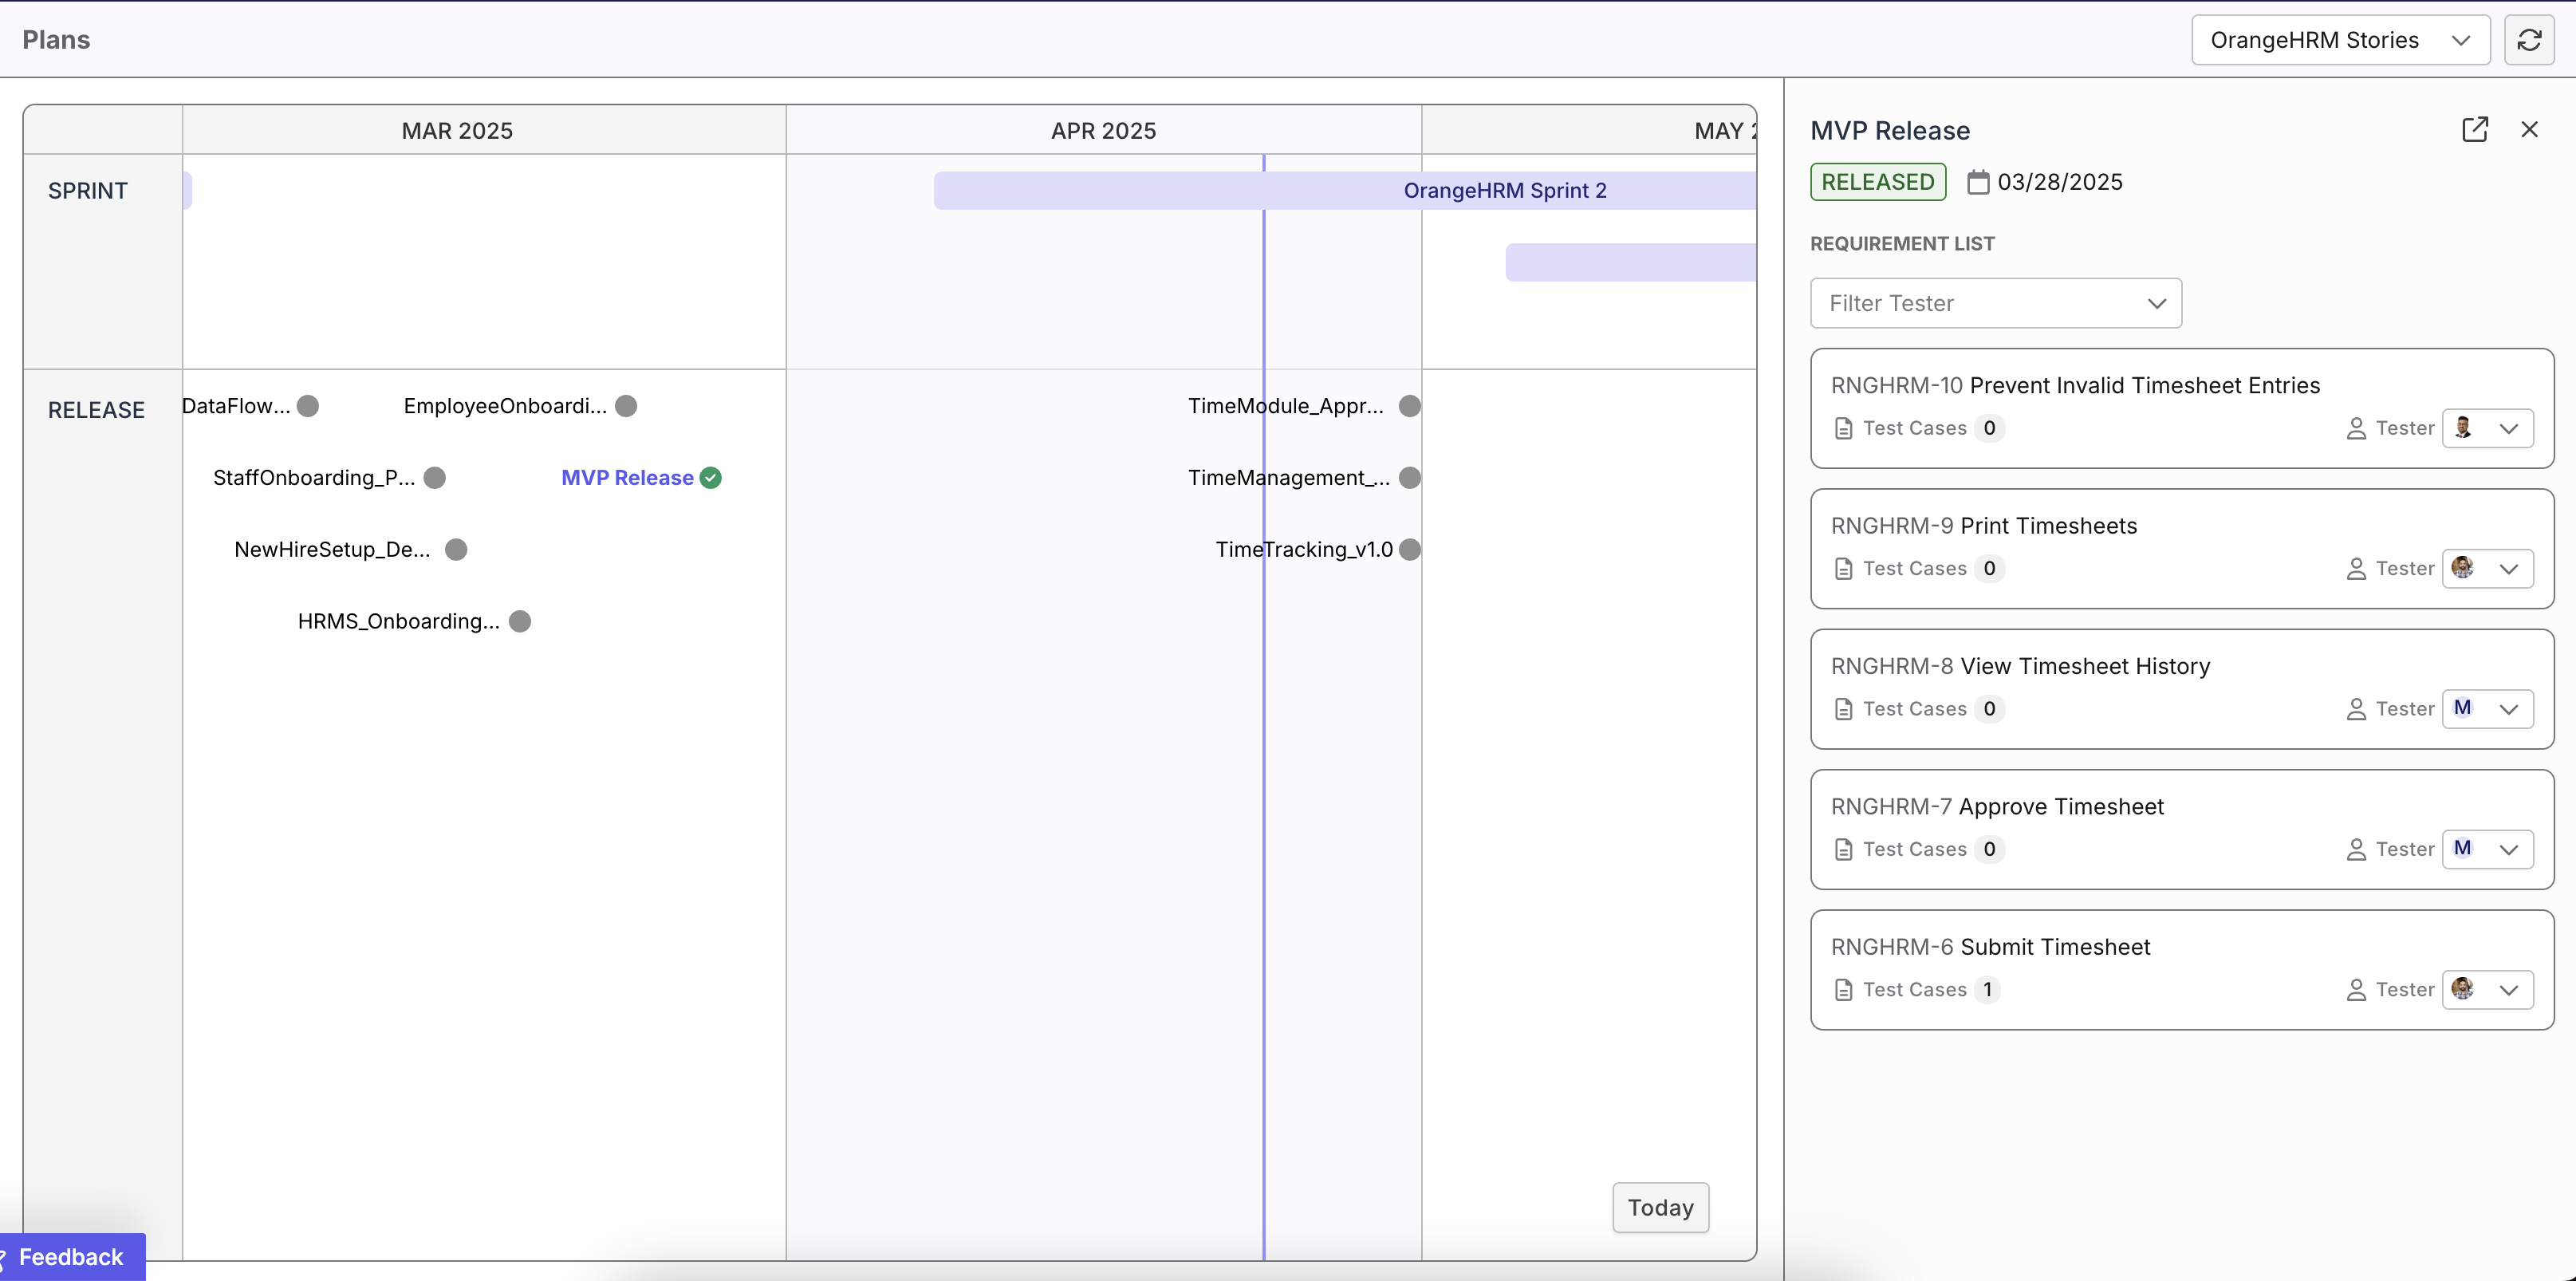Viewport: 2576px width, 1281px height.
Task: Open the OrangeHRM Stories dropdown
Action: tap(2340, 39)
